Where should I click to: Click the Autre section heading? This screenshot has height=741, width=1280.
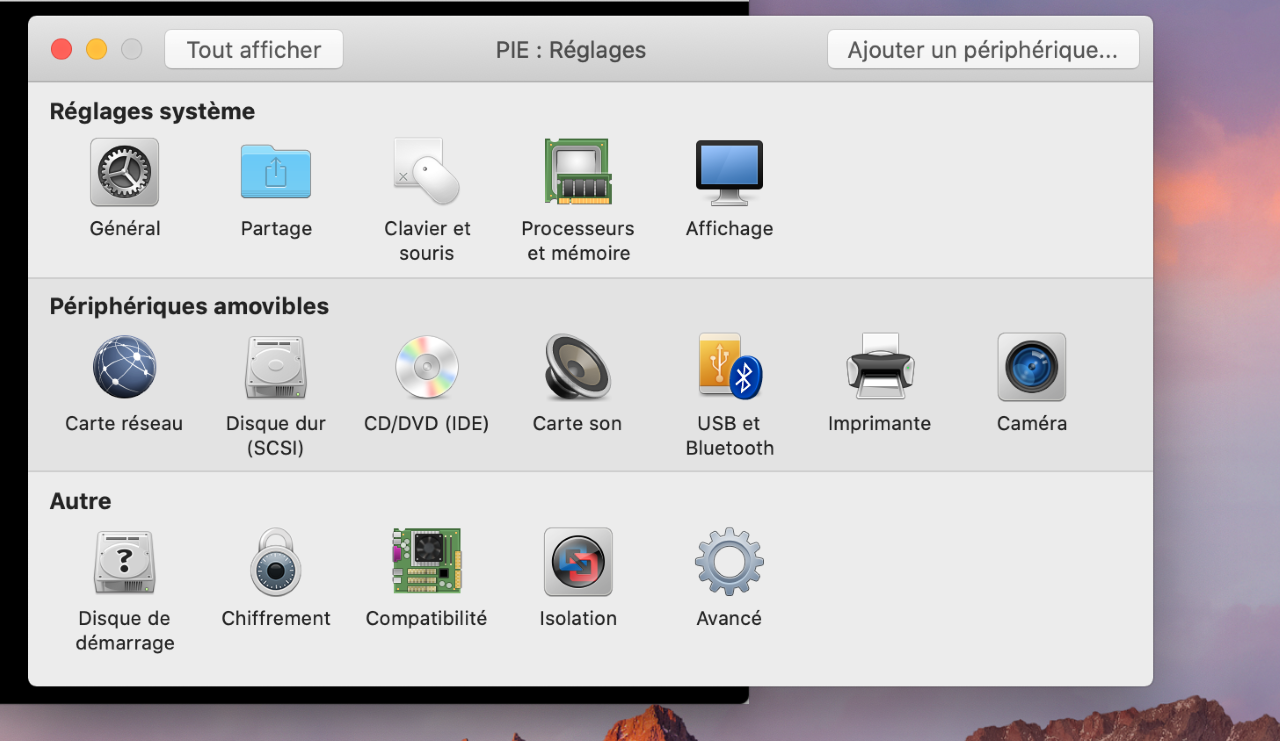[80, 501]
